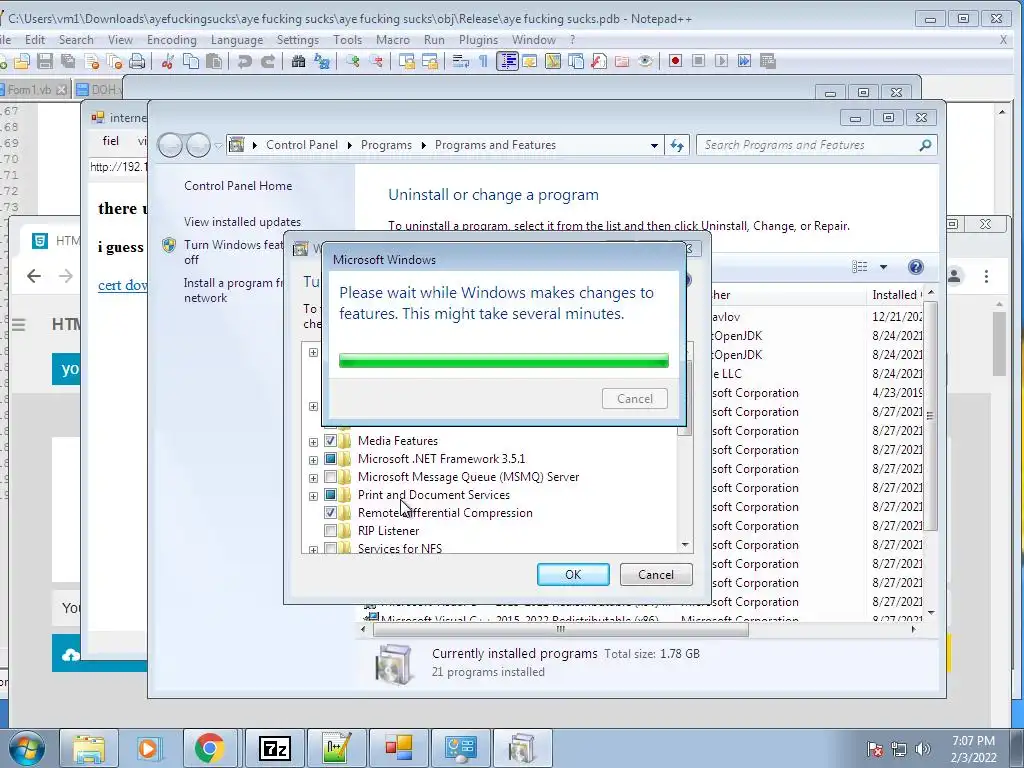Open the Notepad++ Plugins menu

point(478,40)
